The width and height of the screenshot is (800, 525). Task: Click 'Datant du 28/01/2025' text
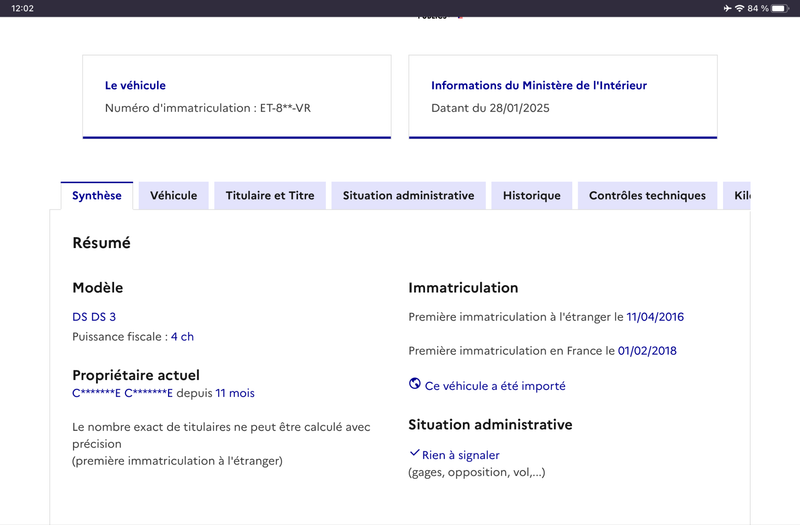(x=490, y=108)
